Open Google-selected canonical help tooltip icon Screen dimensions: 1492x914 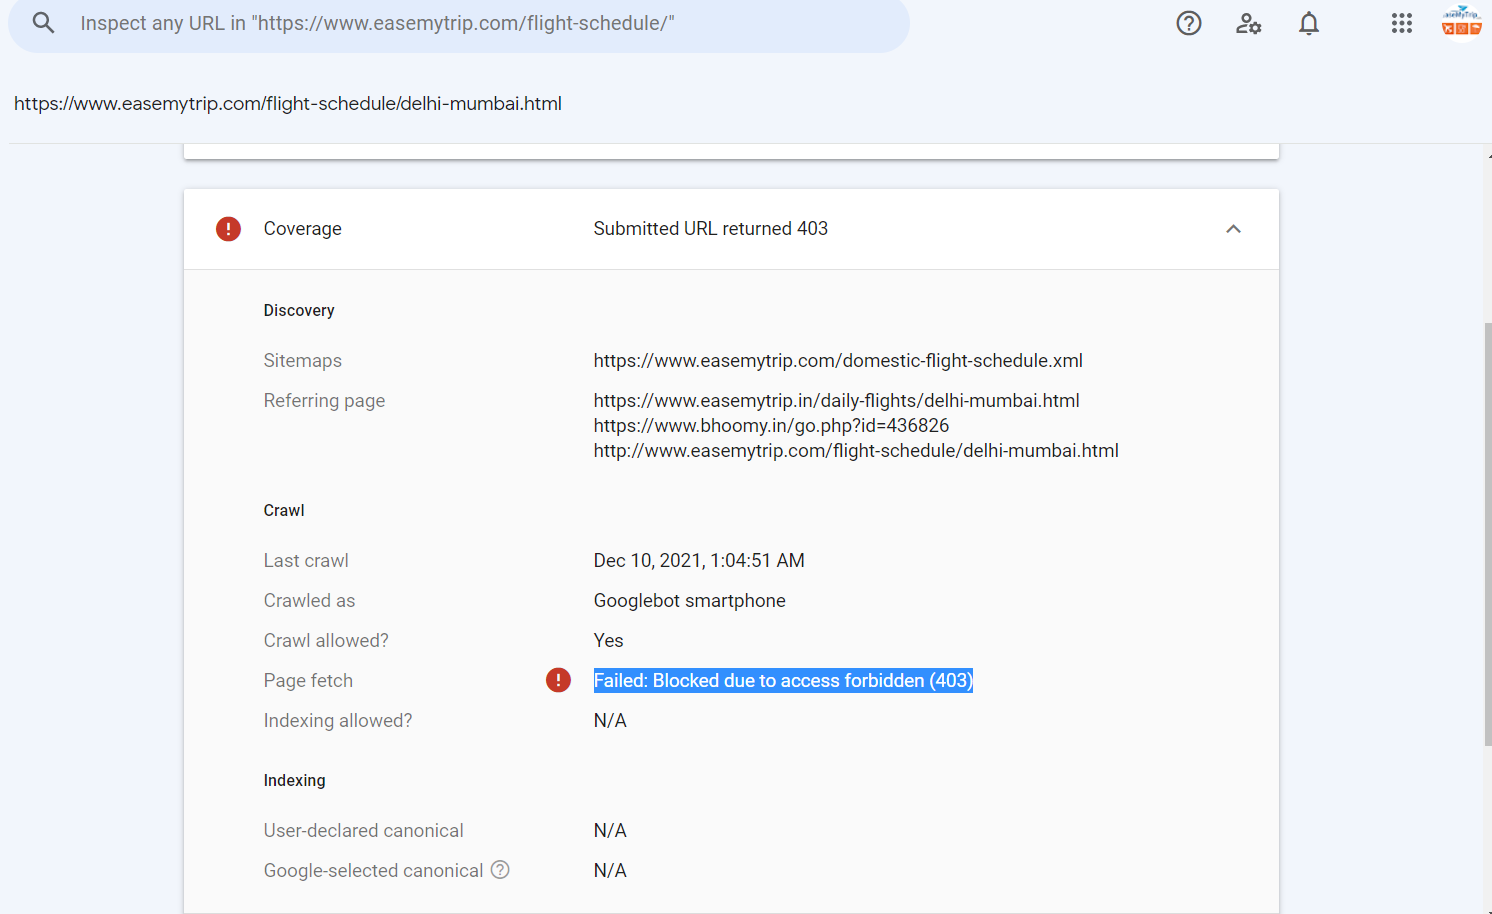500,870
